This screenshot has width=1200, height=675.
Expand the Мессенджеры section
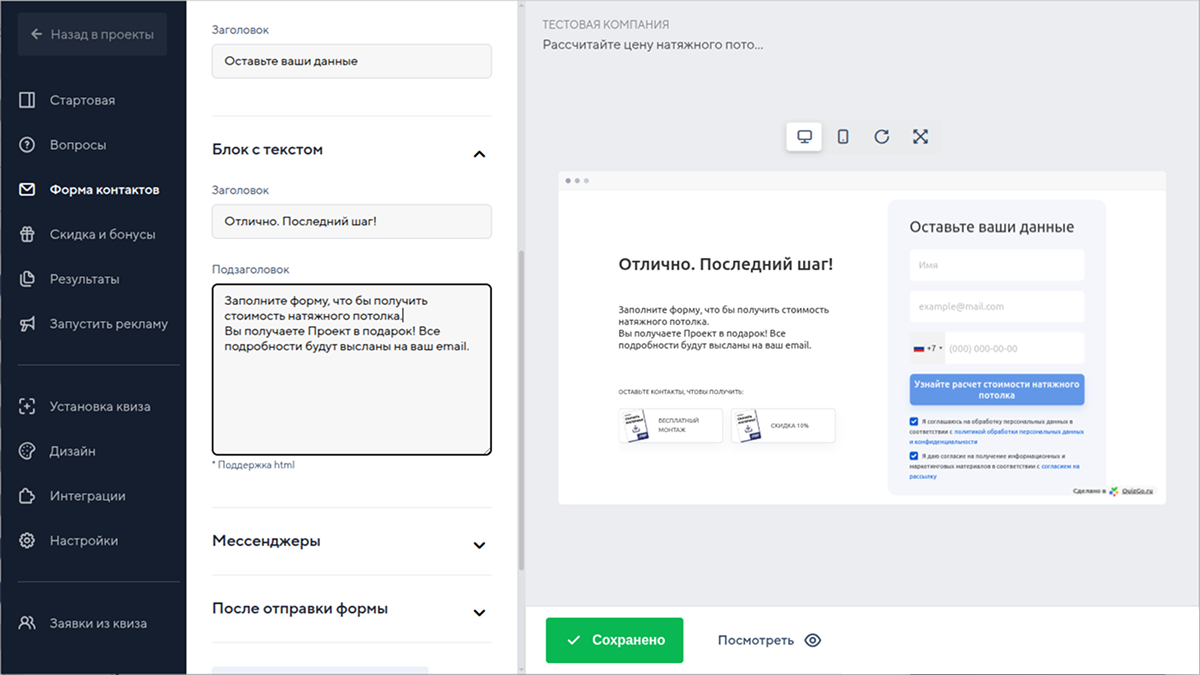pos(479,545)
